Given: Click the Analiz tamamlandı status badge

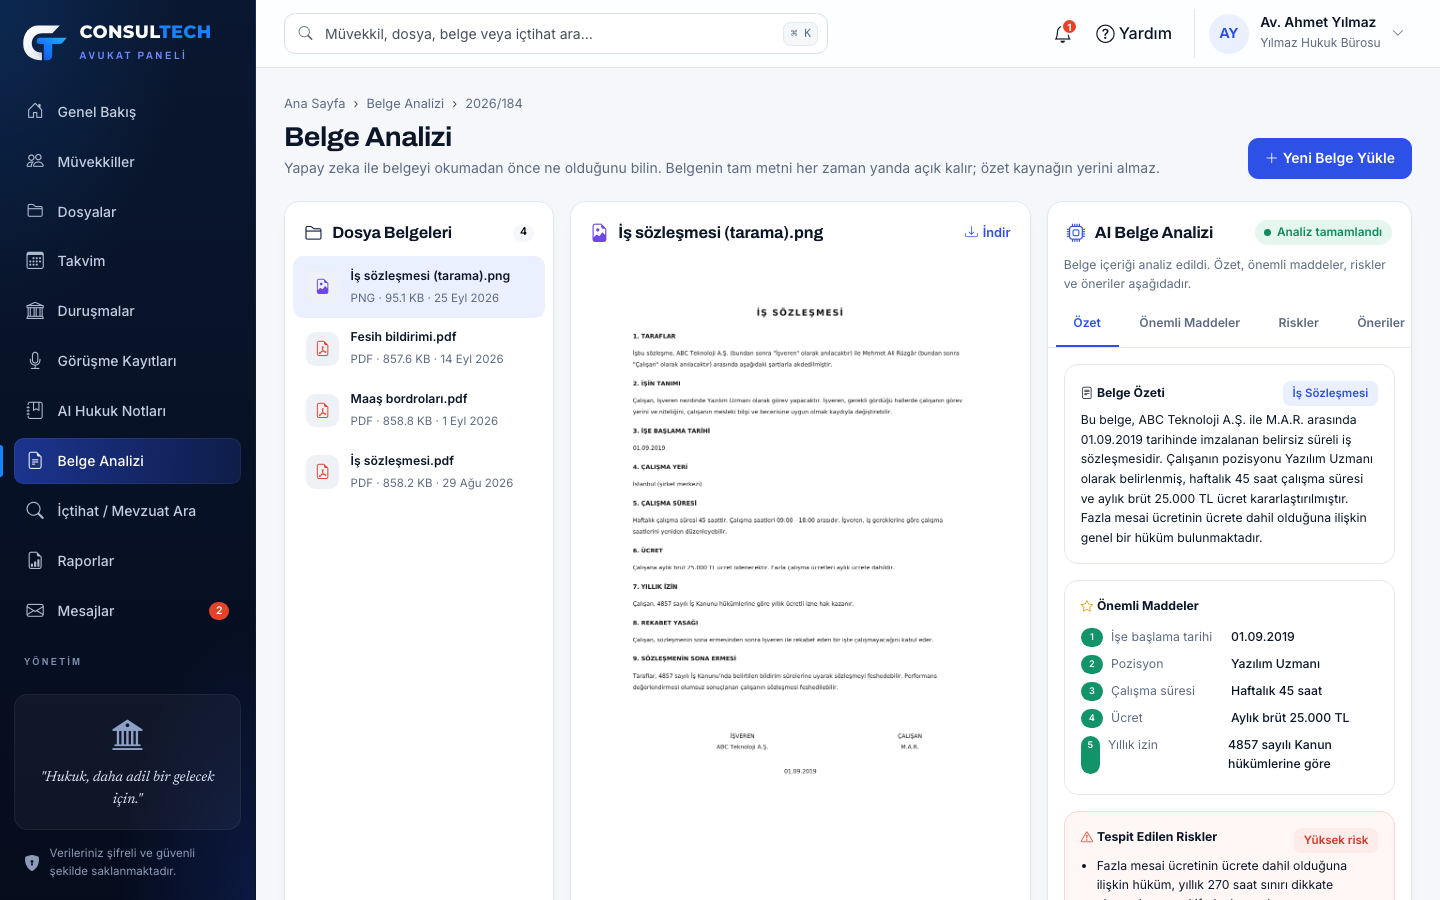Looking at the screenshot, I should click(1323, 232).
